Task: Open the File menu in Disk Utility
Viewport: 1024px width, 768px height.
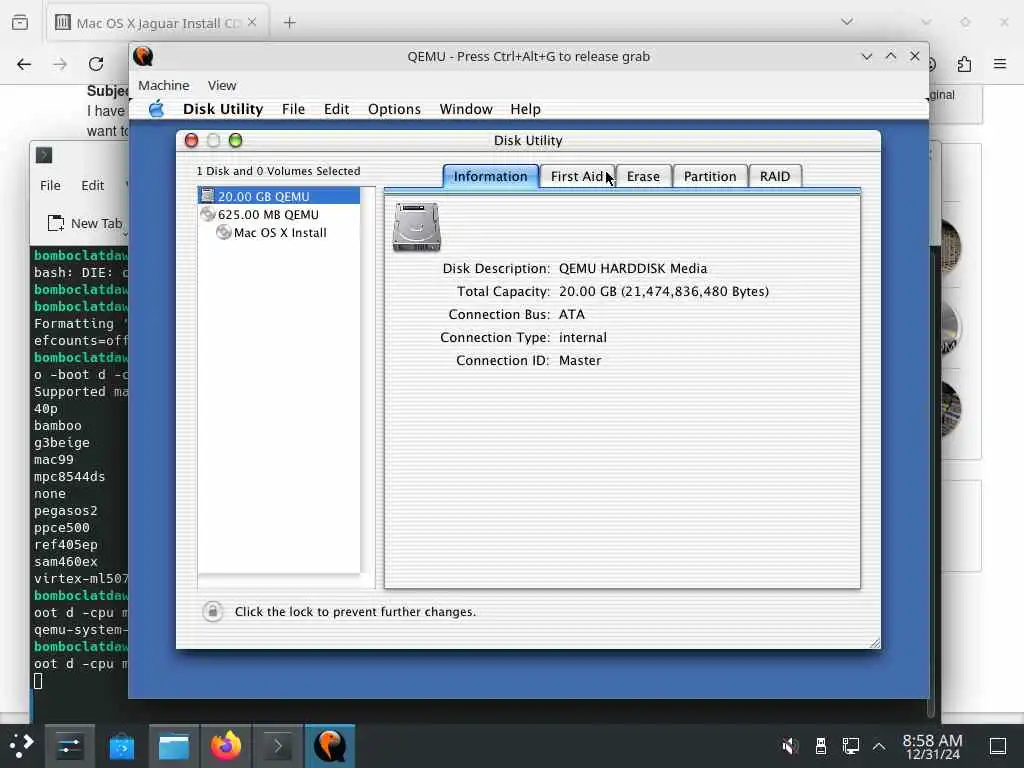Action: (x=293, y=109)
